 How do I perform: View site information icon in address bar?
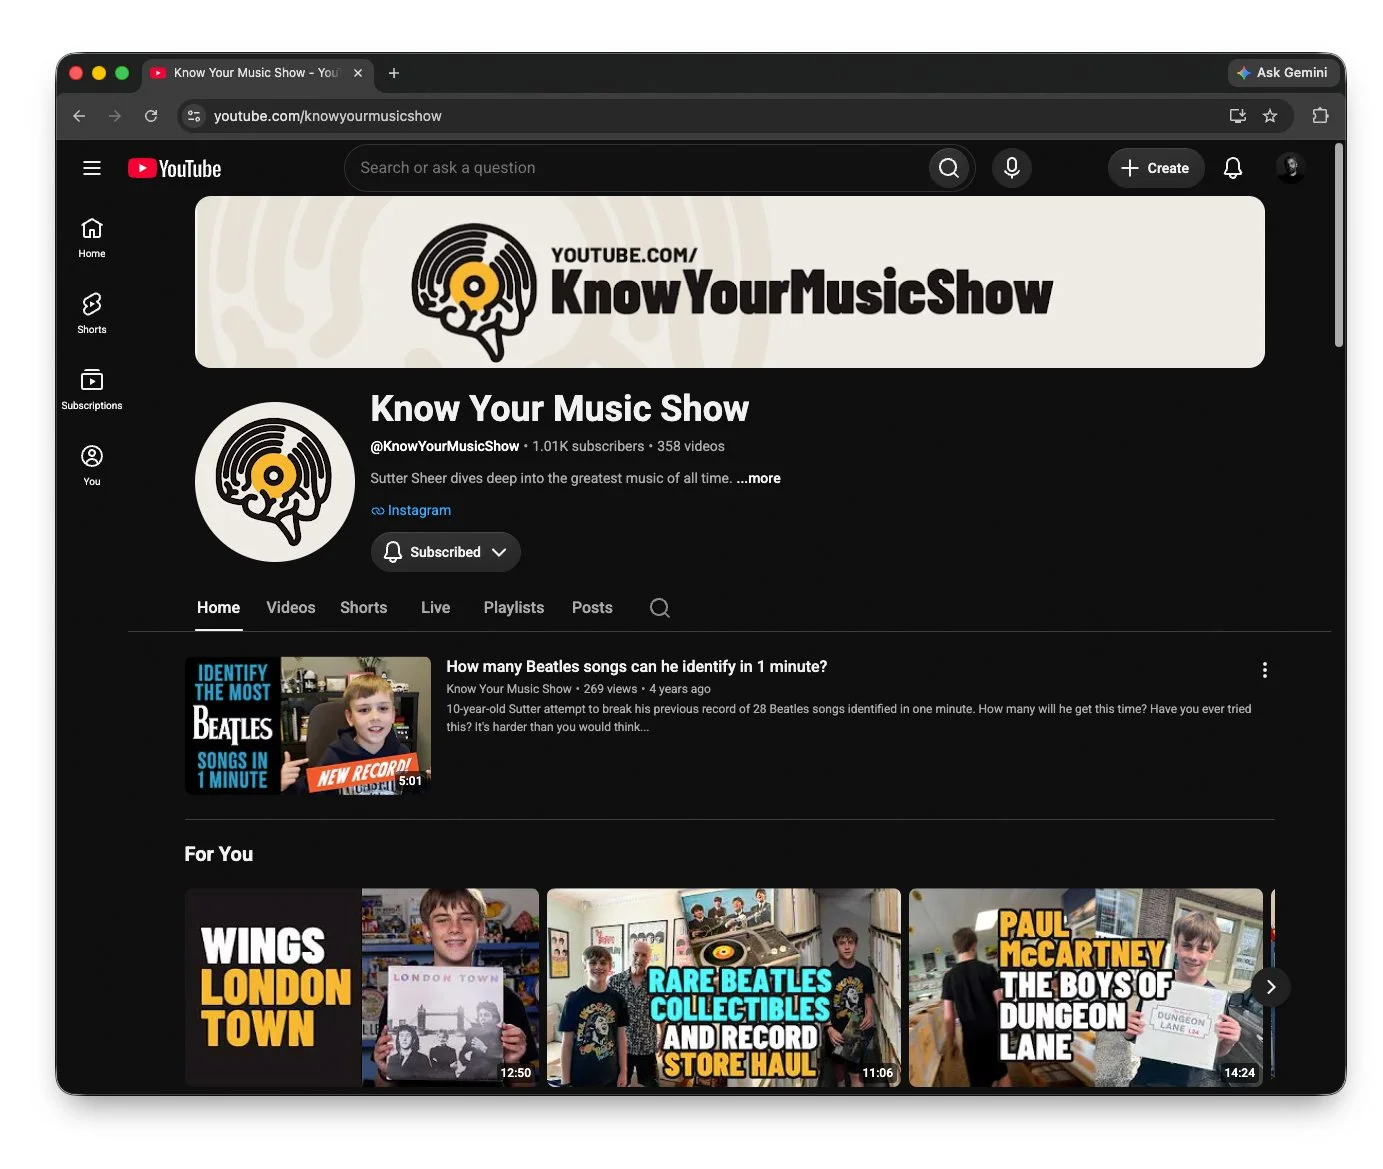tap(194, 116)
